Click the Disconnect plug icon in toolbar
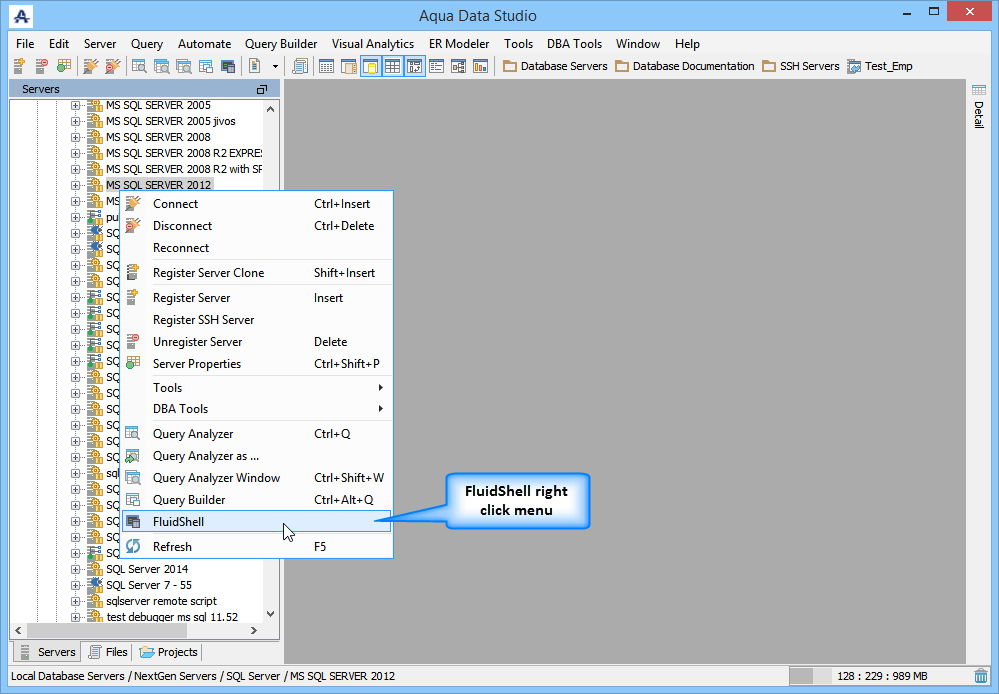This screenshot has height=694, width=999. click(113, 66)
